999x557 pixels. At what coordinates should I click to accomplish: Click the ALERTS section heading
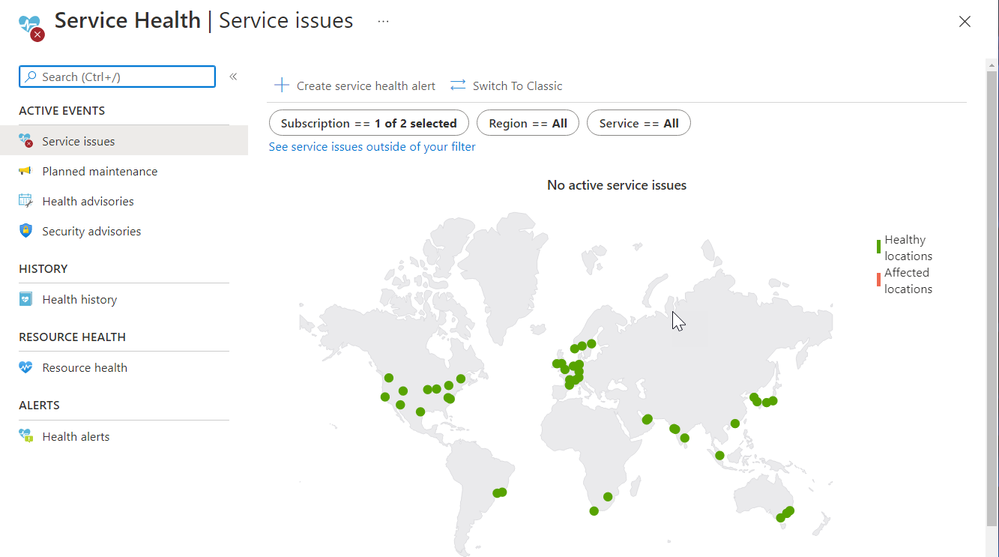[x=39, y=405]
